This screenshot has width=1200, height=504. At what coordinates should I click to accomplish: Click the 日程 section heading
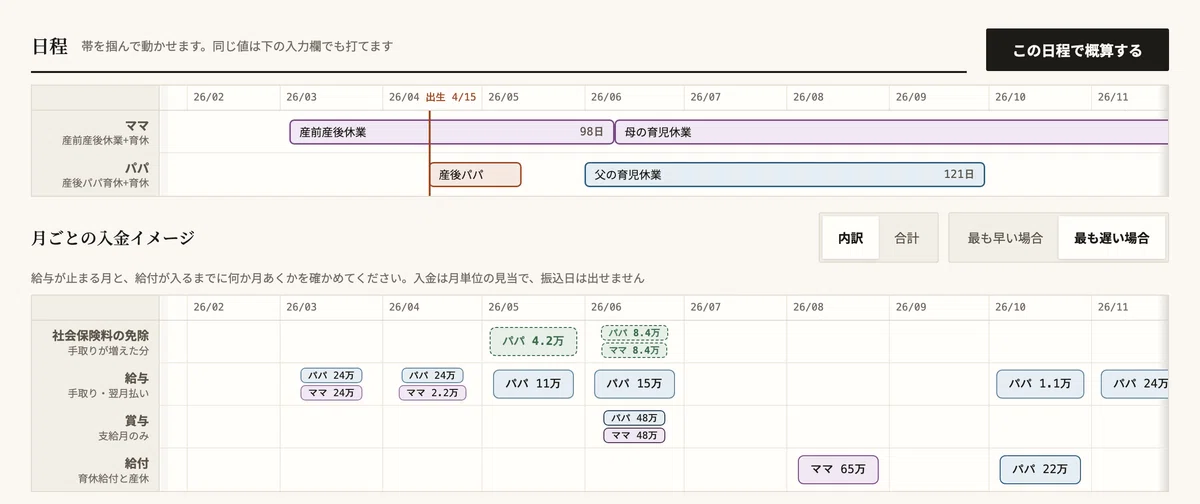[x=49, y=46]
